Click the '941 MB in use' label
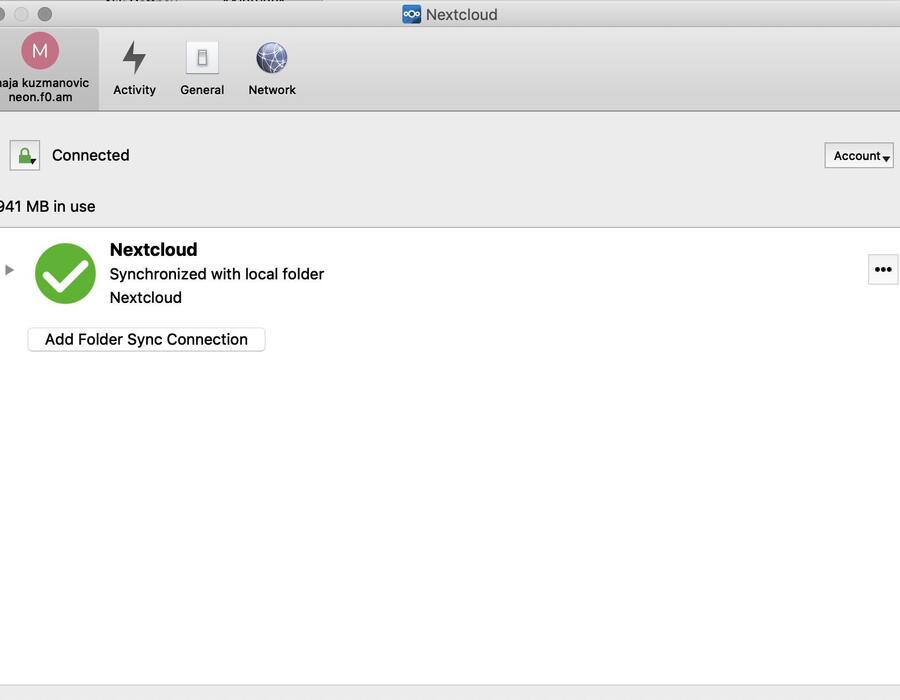 pyautogui.click(x=48, y=207)
